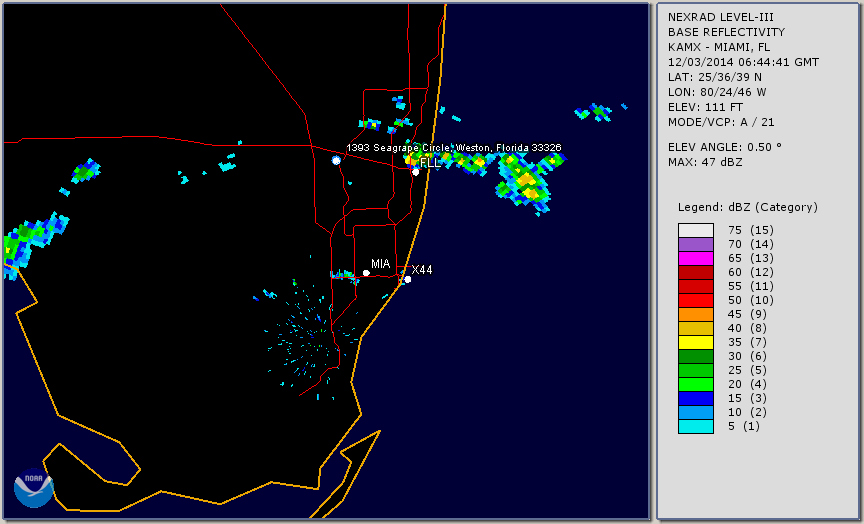864x524 pixels.
Task: Click the ELEV ANGLE: 0.50 text
Action: click(x=725, y=147)
